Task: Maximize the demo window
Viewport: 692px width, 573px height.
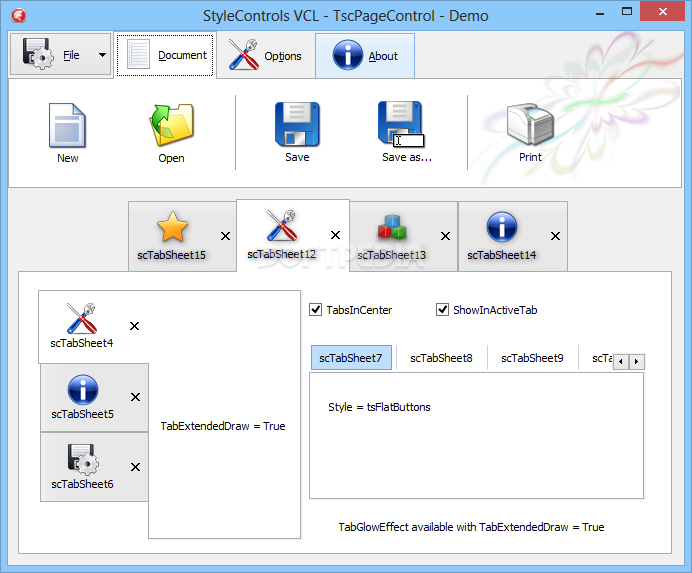Action: [627, 12]
